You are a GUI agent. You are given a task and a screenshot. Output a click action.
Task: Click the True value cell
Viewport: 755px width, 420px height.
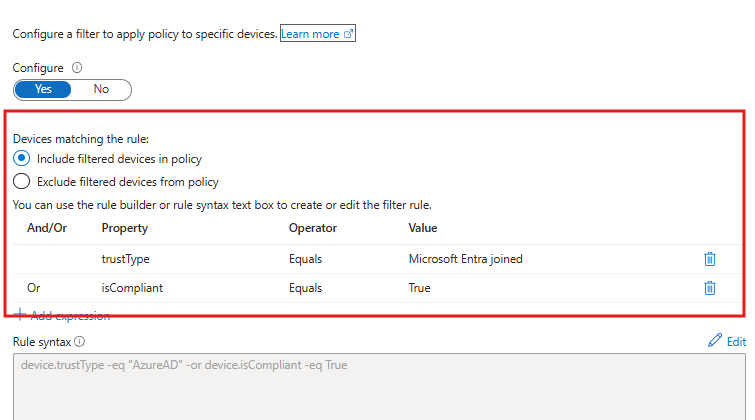click(419, 288)
